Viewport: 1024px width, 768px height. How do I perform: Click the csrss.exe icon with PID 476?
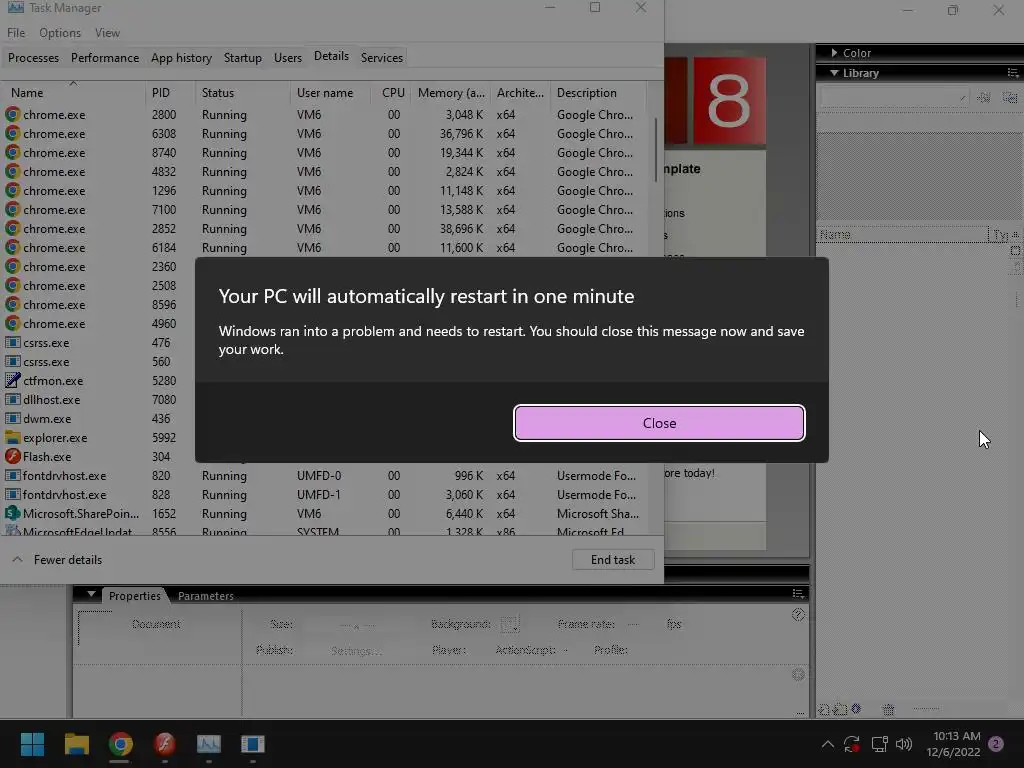[x=12, y=342]
